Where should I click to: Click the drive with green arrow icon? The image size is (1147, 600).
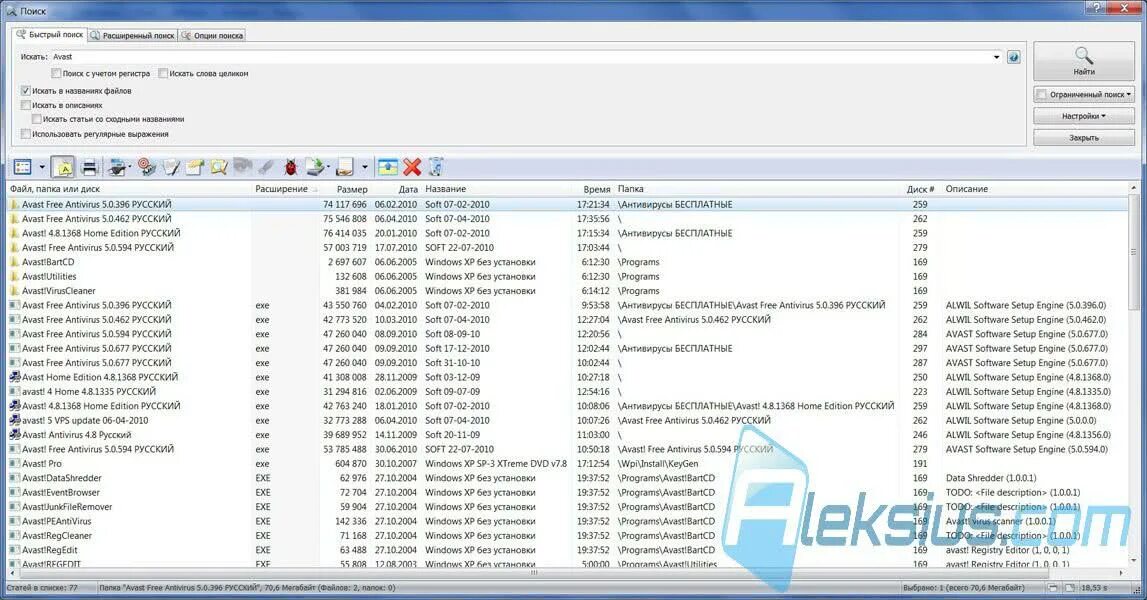[x=315, y=168]
